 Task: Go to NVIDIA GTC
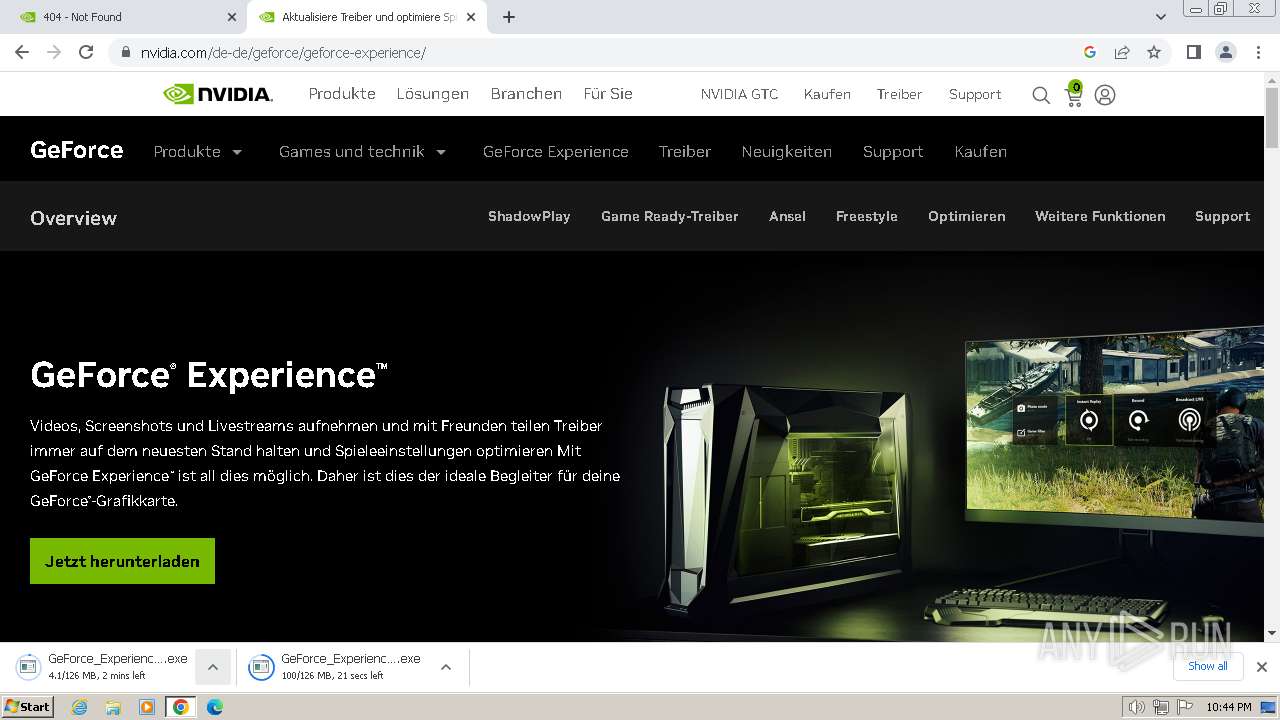click(x=739, y=94)
